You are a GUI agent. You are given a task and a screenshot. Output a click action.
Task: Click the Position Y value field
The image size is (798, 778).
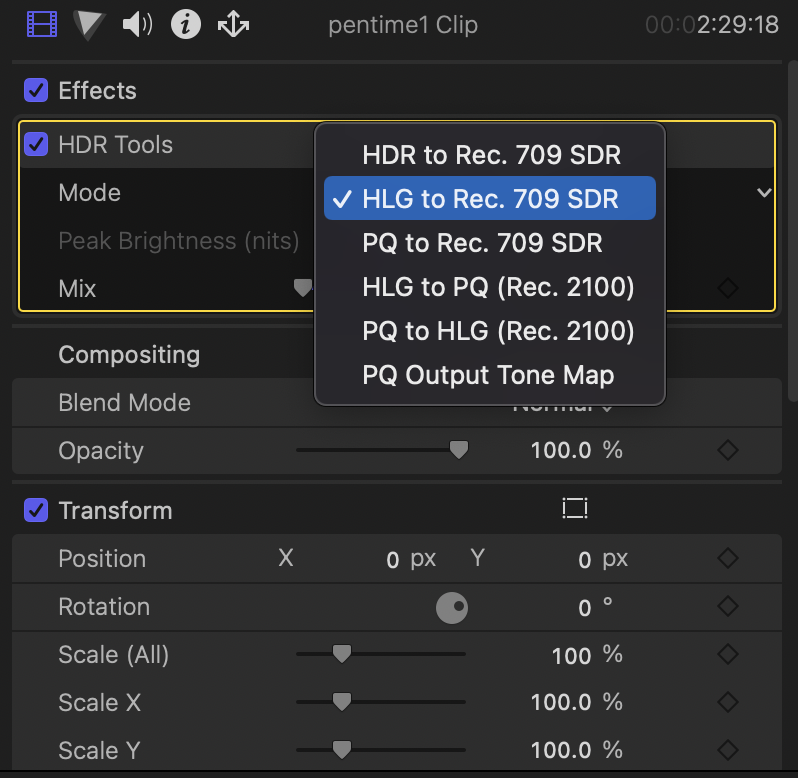tap(584, 560)
